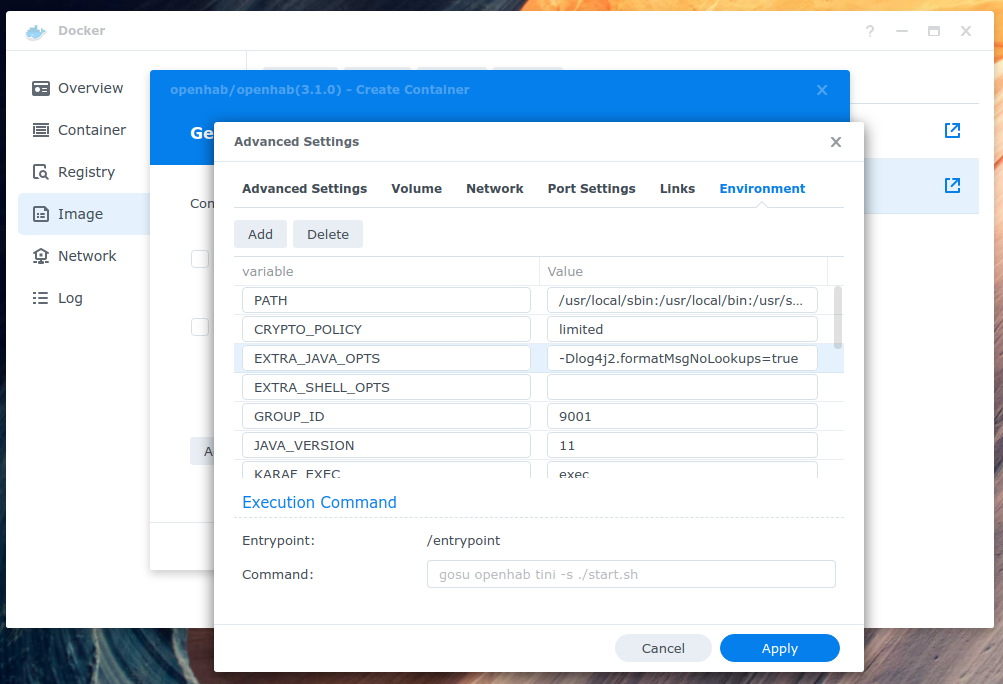Open the Network tab in Advanced Settings

494,188
